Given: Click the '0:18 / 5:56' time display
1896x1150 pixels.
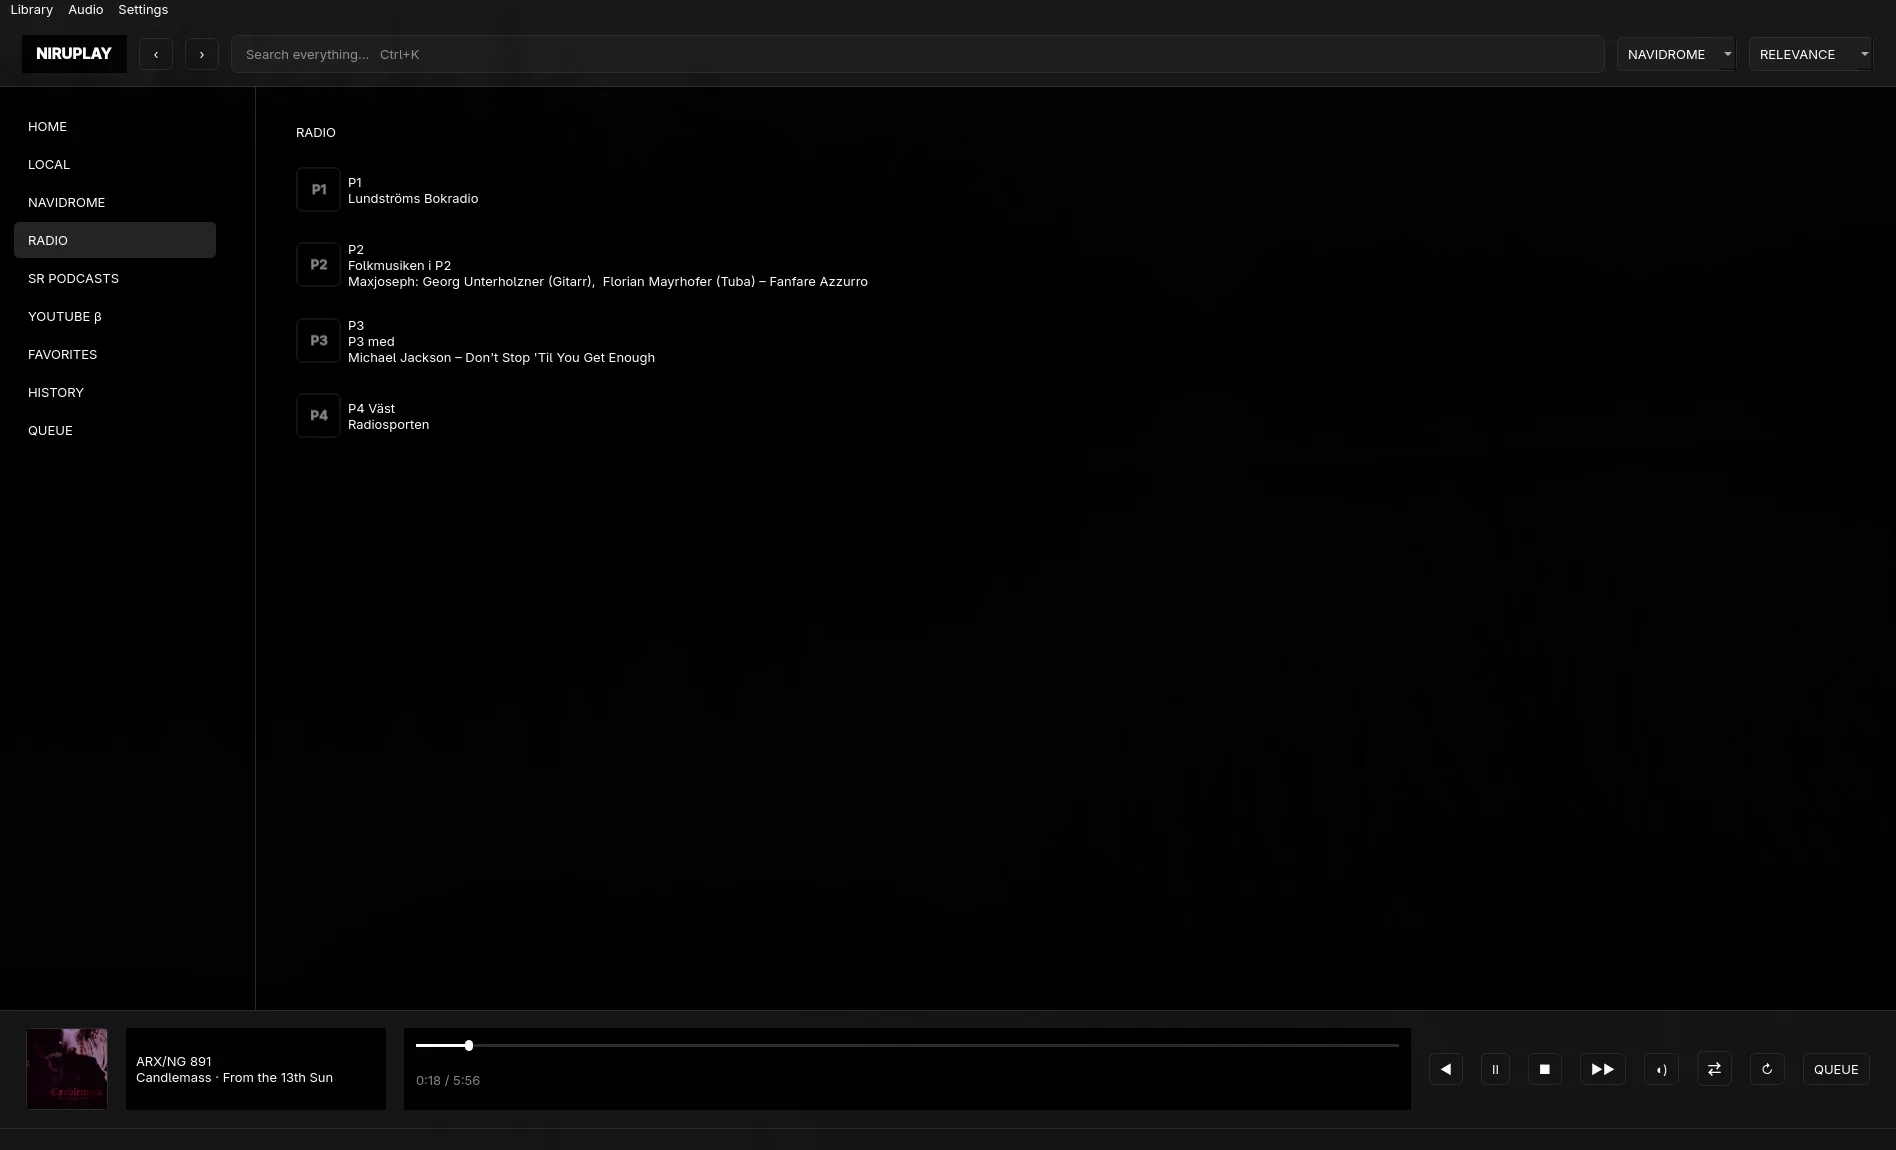Looking at the screenshot, I should click(x=448, y=1081).
